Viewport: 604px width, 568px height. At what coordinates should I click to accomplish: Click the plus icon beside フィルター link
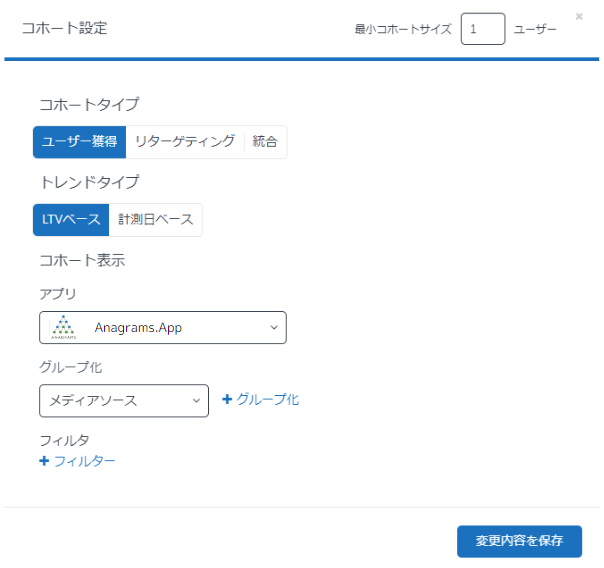(44, 461)
